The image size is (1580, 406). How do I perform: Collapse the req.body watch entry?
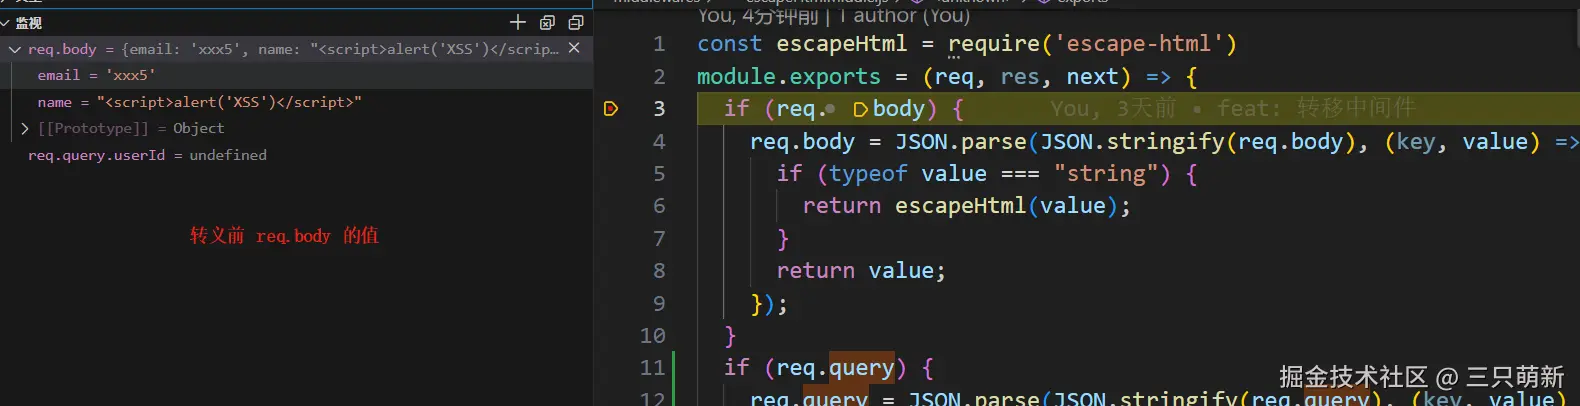pos(15,49)
